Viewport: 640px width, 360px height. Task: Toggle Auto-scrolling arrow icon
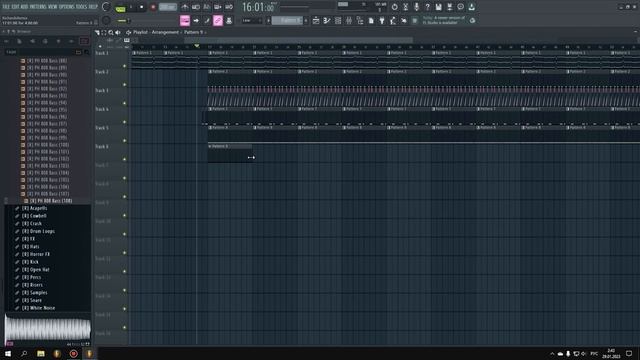click(196, 20)
